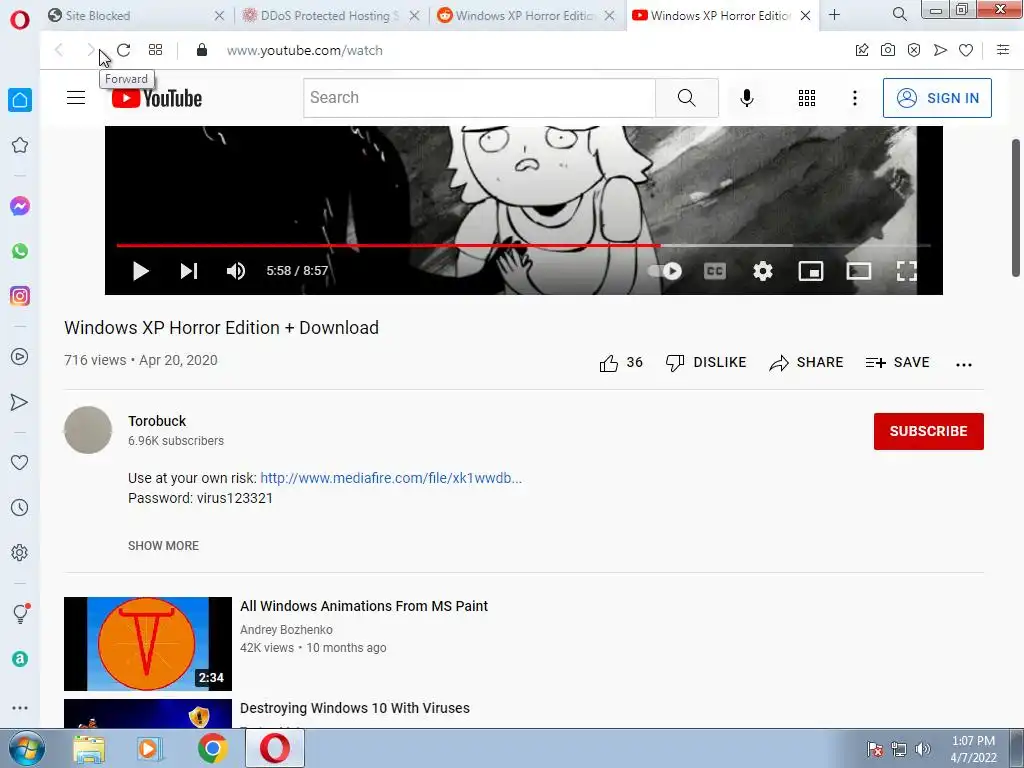This screenshot has height=768, width=1024.
Task: Start voice search with microphone
Action: pos(746,98)
